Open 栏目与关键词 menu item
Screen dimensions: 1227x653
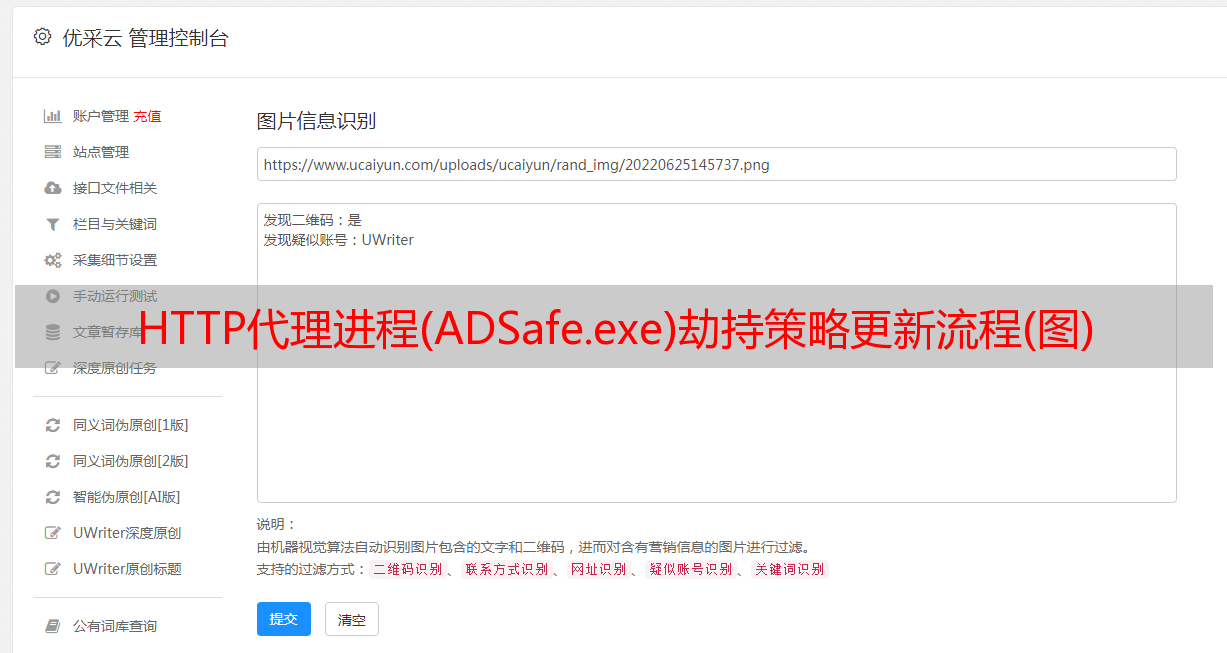pyautogui.click(x=115, y=224)
